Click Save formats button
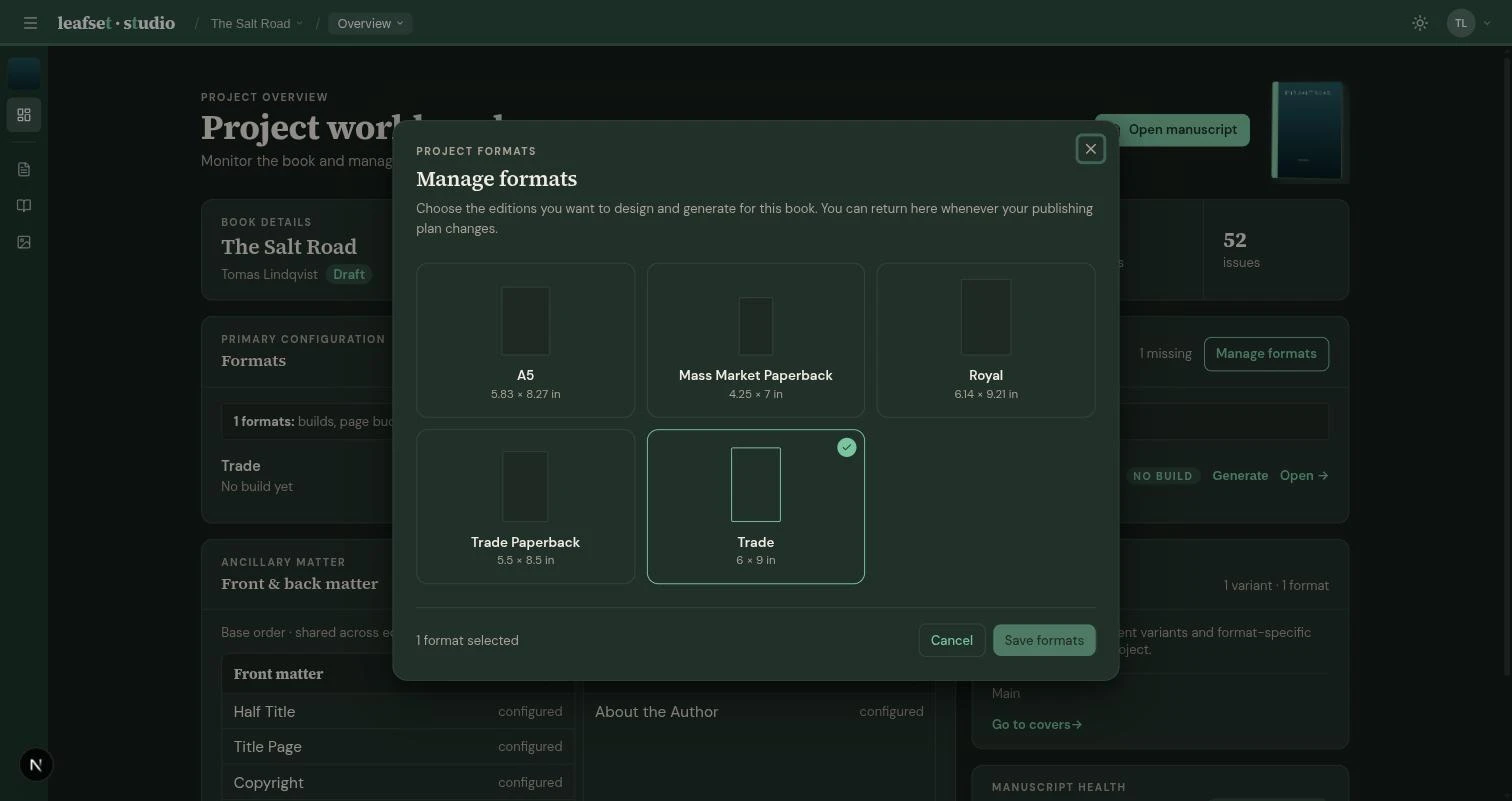Screen dimensions: 1512x801 (1044, 640)
